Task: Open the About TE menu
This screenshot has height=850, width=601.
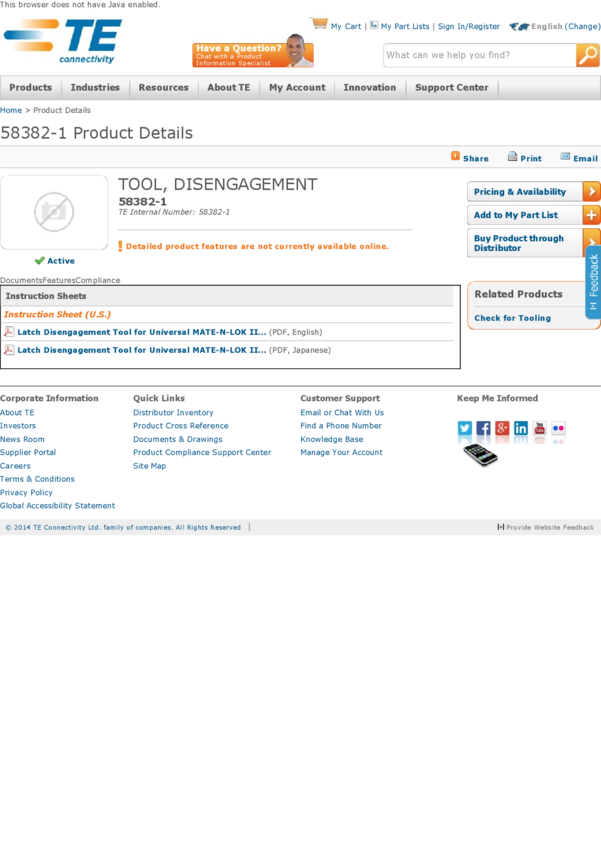Action: [x=229, y=87]
